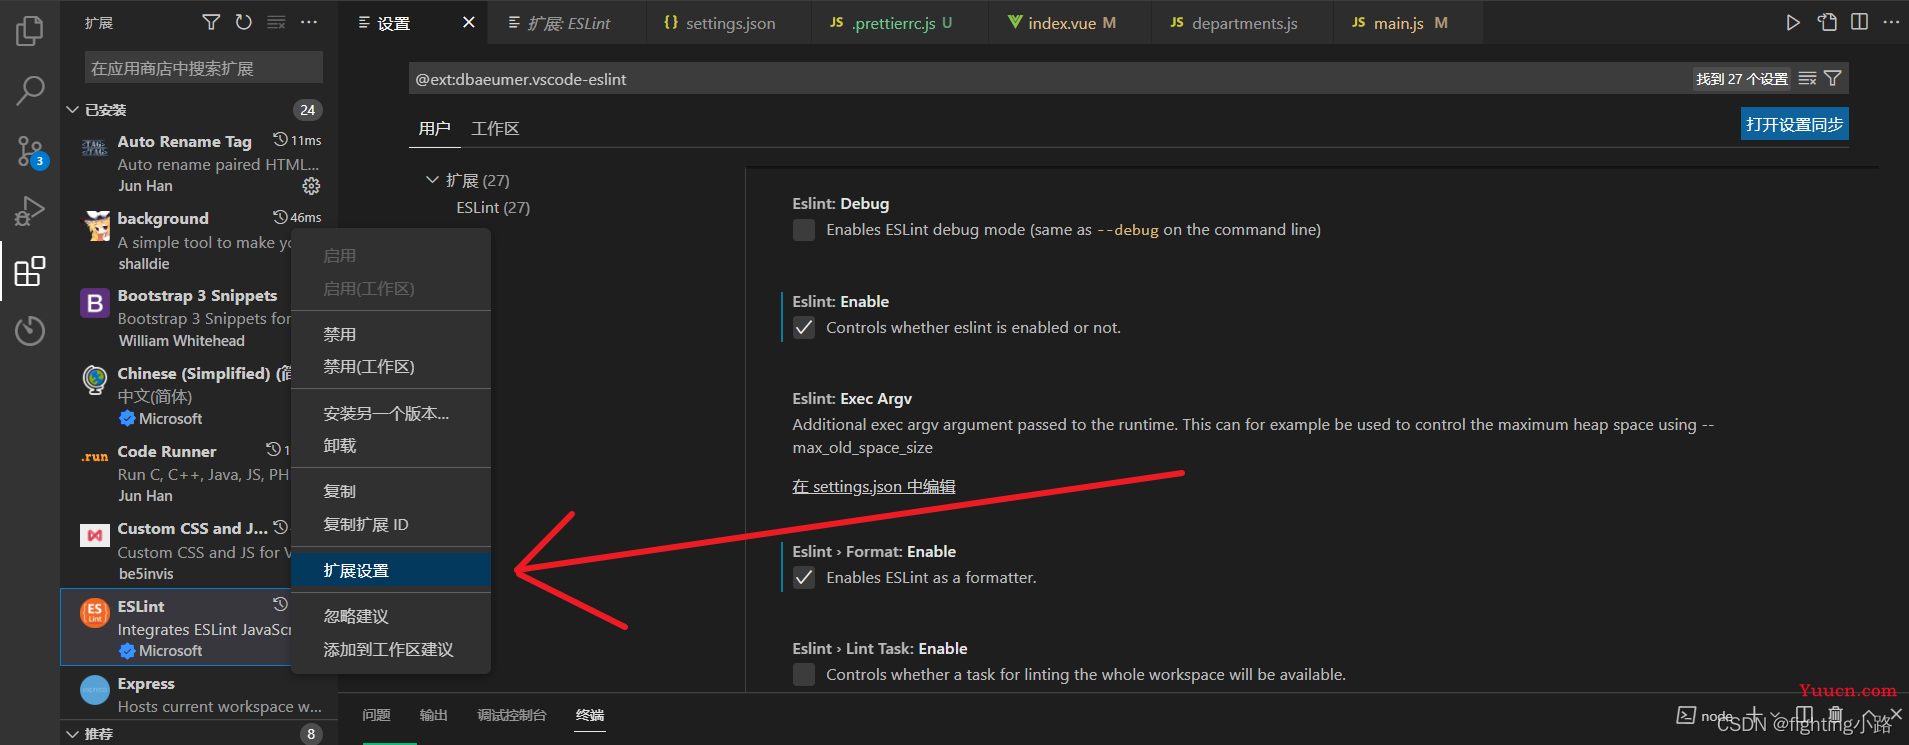Clear extensions search results icon

(276, 22)
